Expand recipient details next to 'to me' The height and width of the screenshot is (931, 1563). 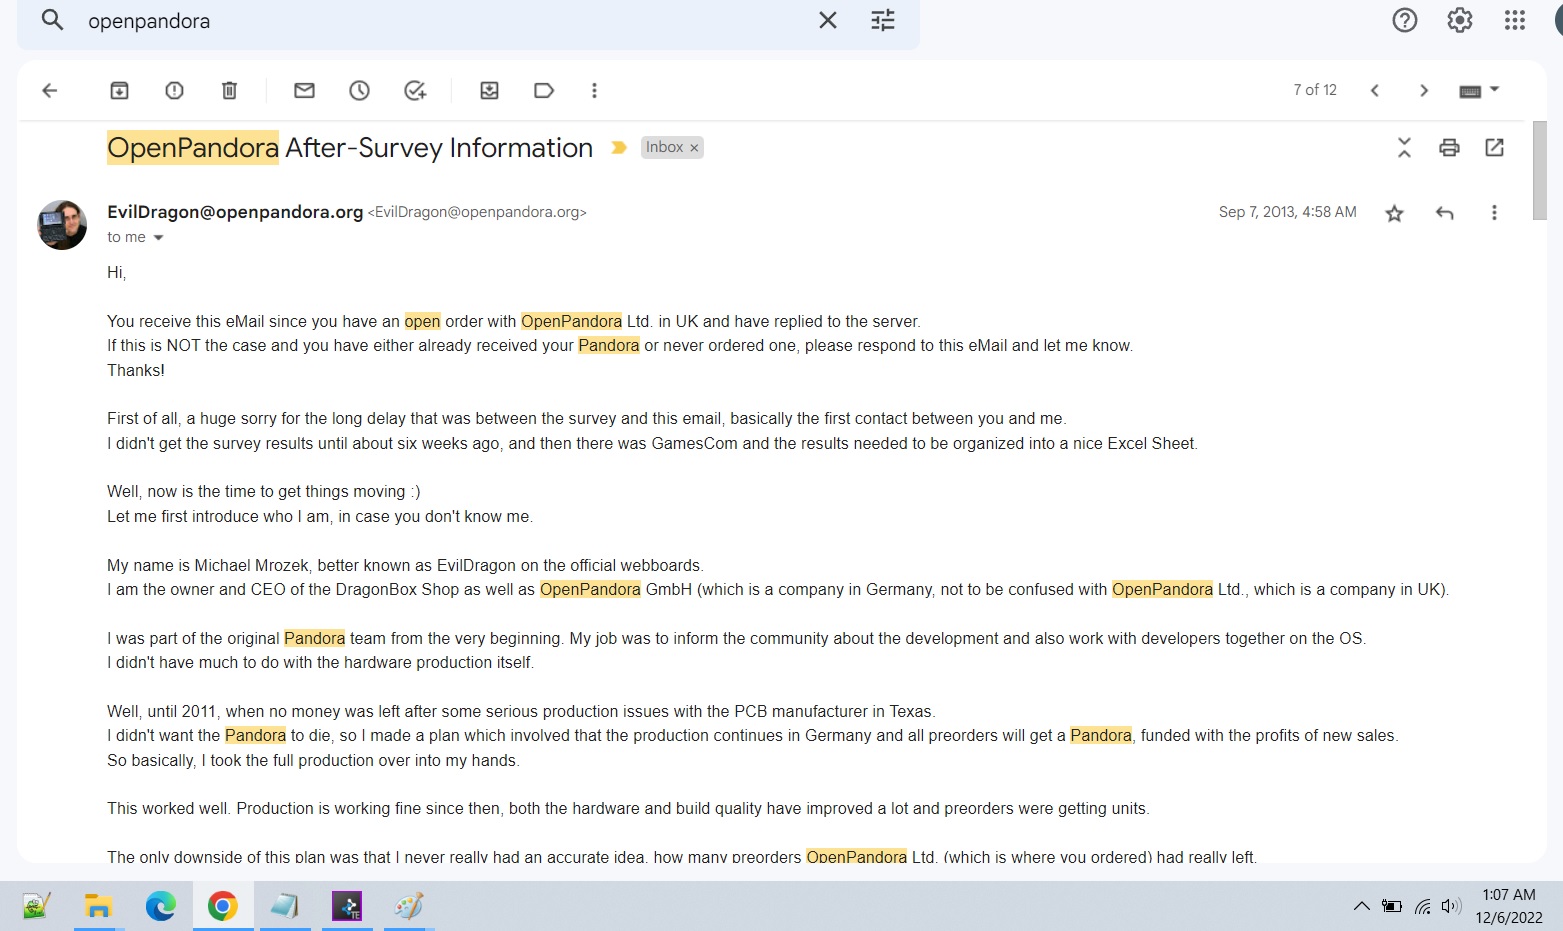[158, 238]
